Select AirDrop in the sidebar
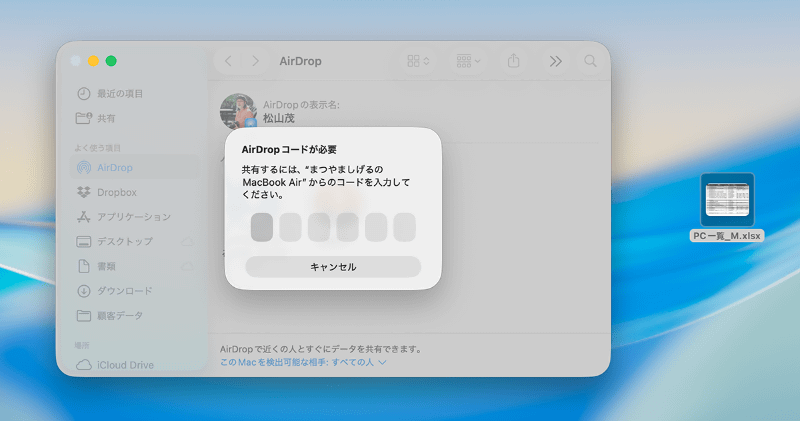Viewport: 800px width, 421px height. tap(134, 167)
